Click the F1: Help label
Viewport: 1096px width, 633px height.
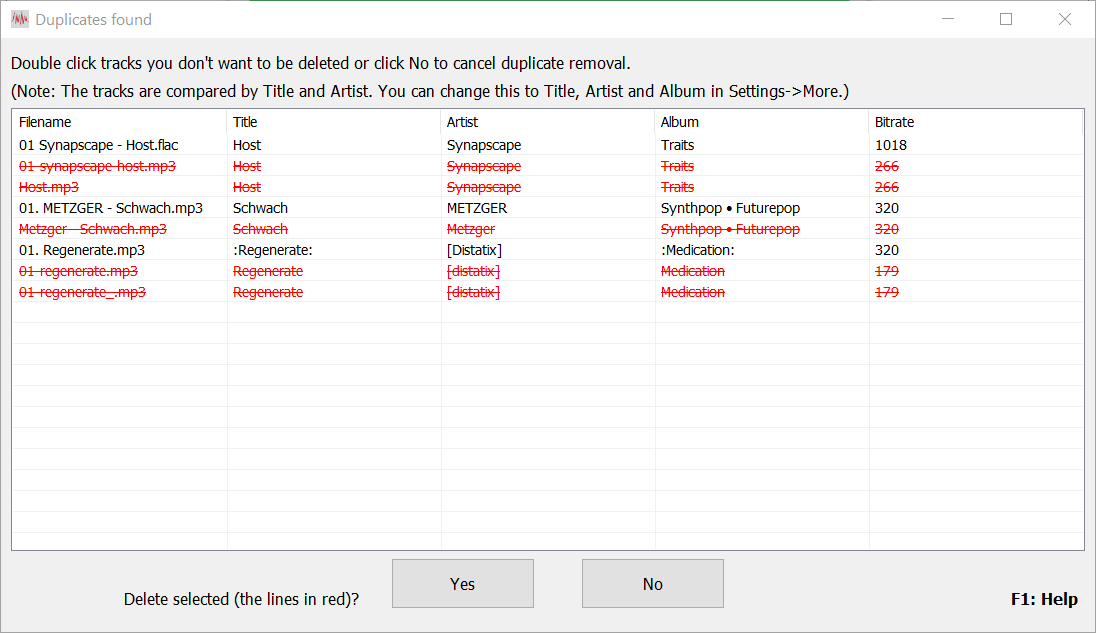tap(1044, 599)
